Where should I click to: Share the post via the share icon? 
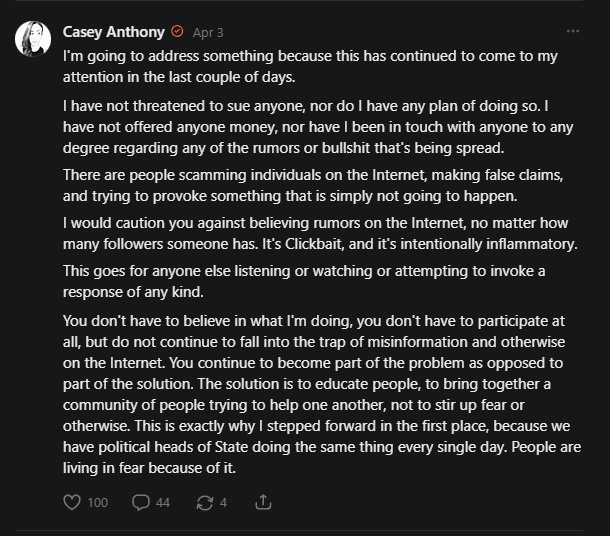[264, 502]
